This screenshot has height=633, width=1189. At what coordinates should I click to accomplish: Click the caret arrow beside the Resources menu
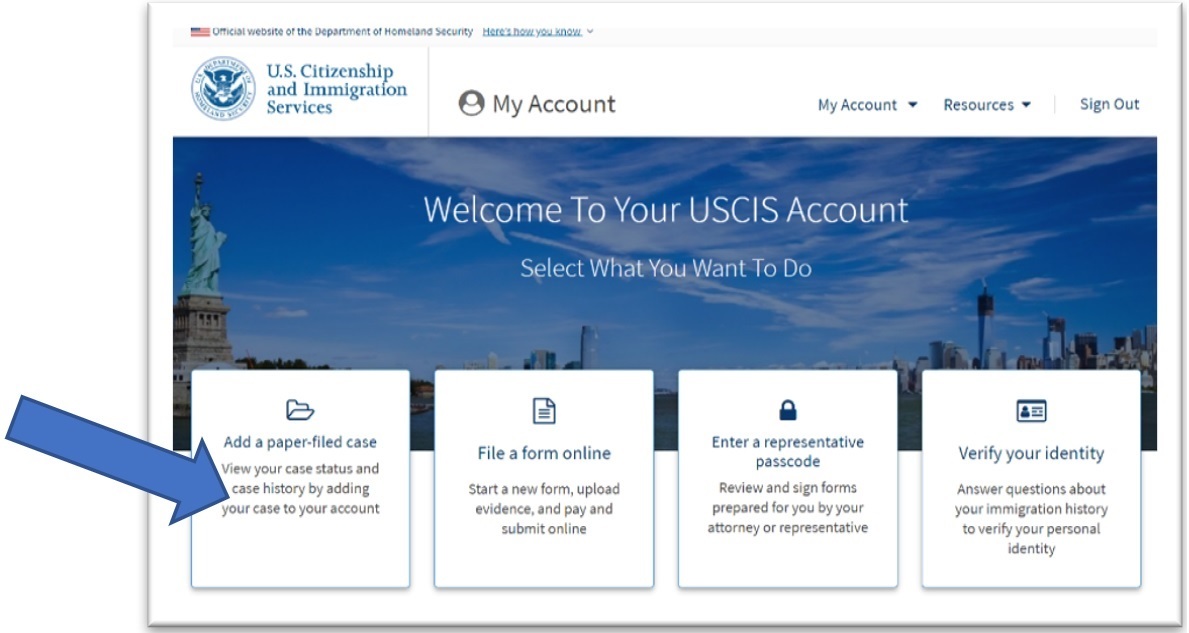tap(1026, 105)
